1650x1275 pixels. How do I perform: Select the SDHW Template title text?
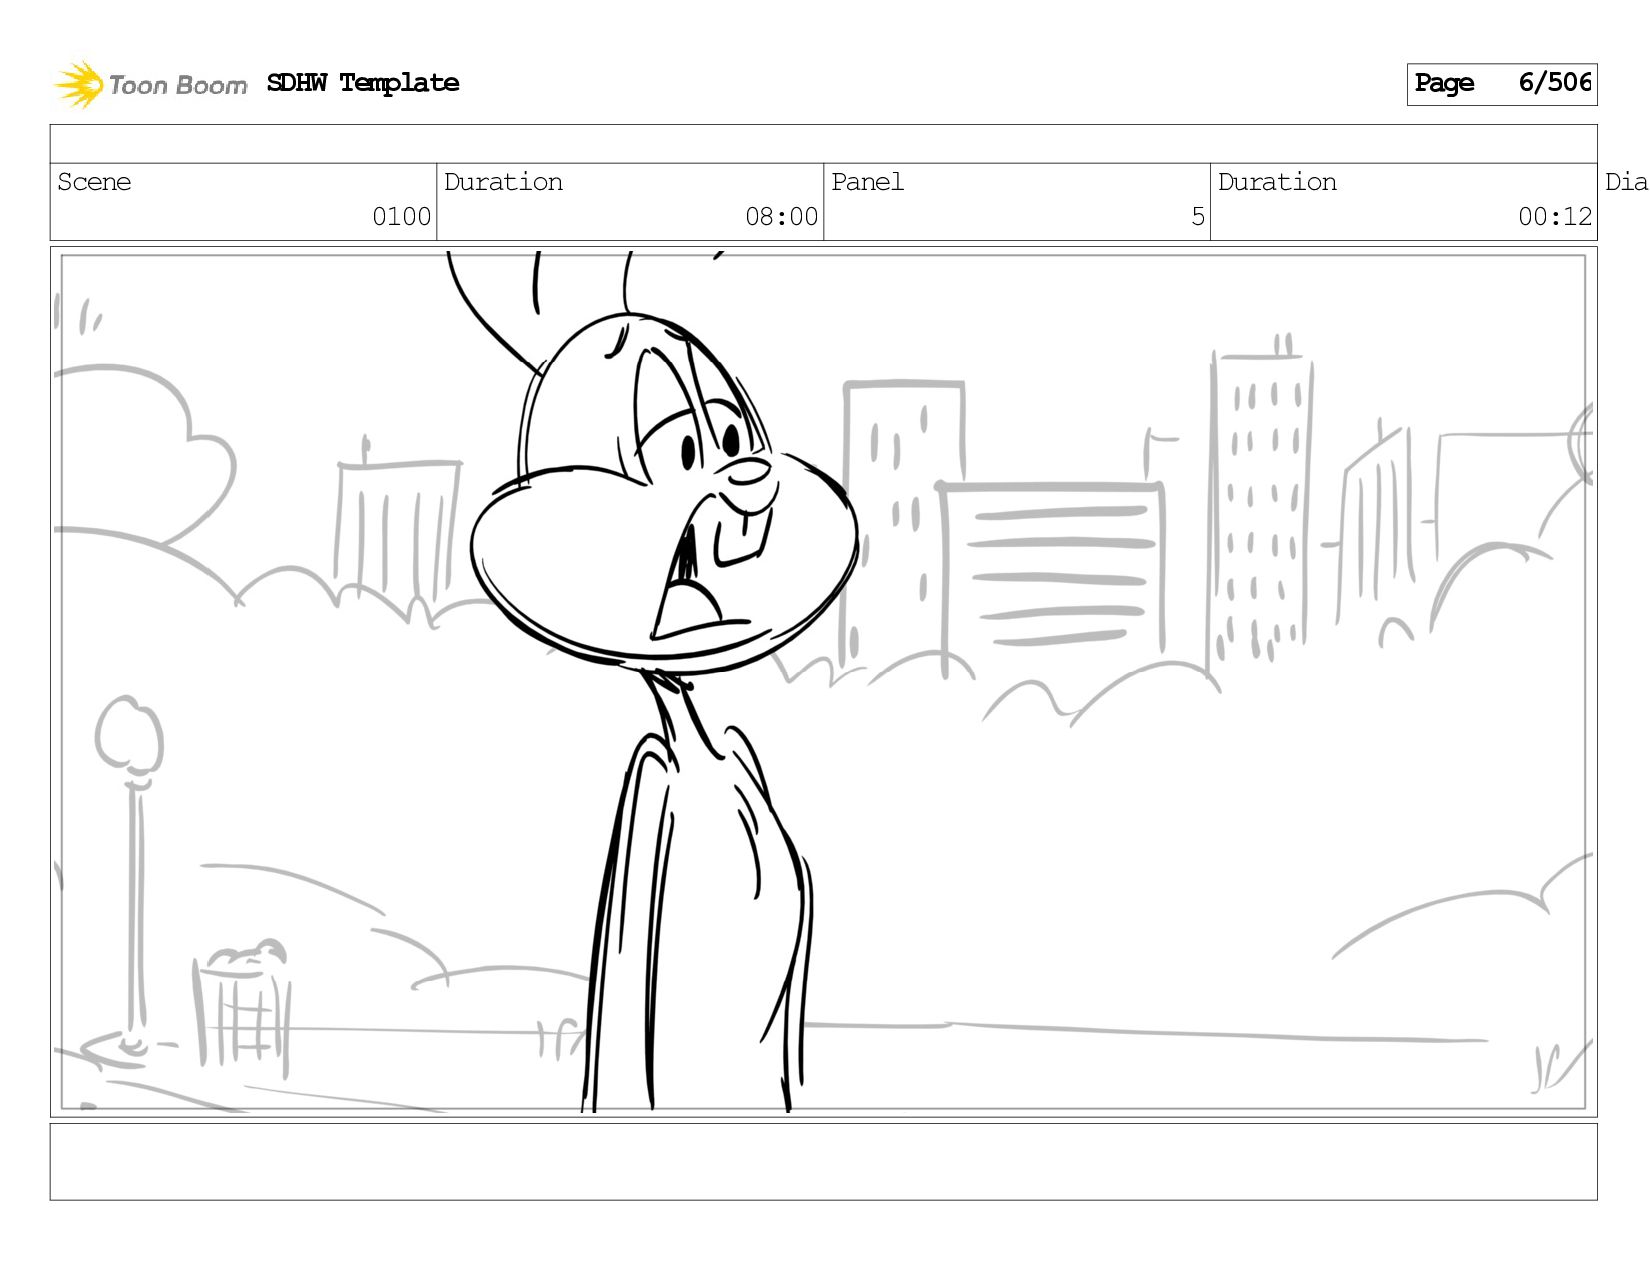[x=363, y=83]
